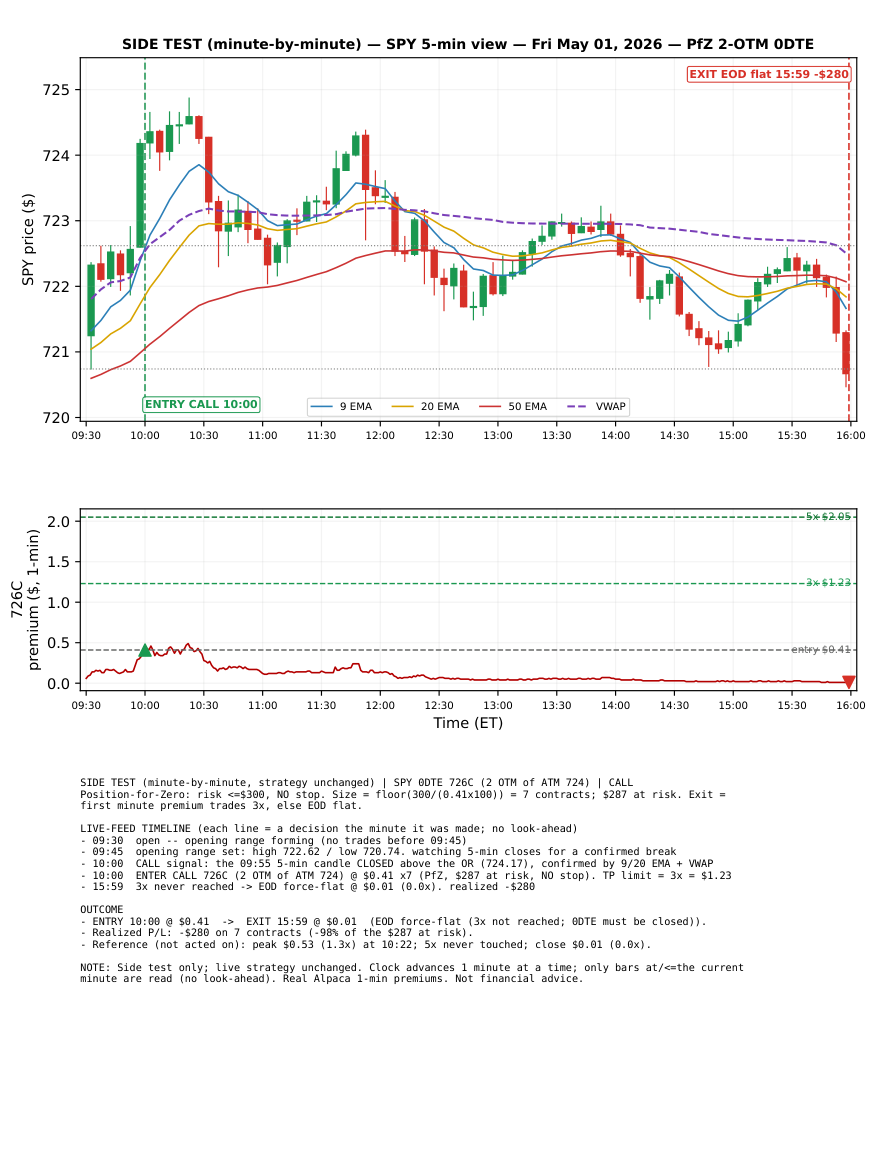Viewport: 893px width, 1155px height.
Task: Click the 720 tick on SPY price axis
Action: (x=56, y=418)
